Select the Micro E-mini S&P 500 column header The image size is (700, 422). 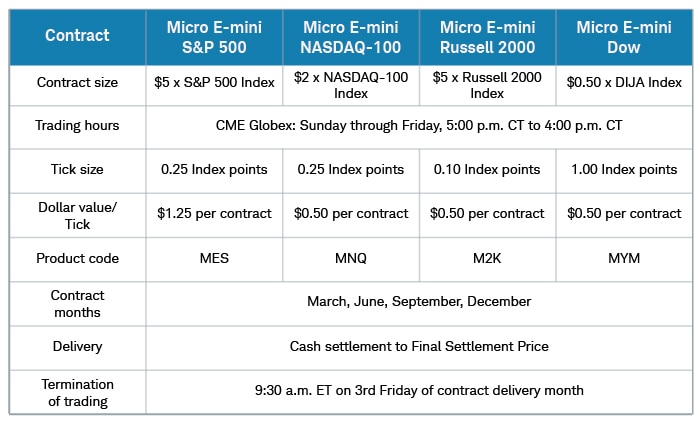click(214, 36)
